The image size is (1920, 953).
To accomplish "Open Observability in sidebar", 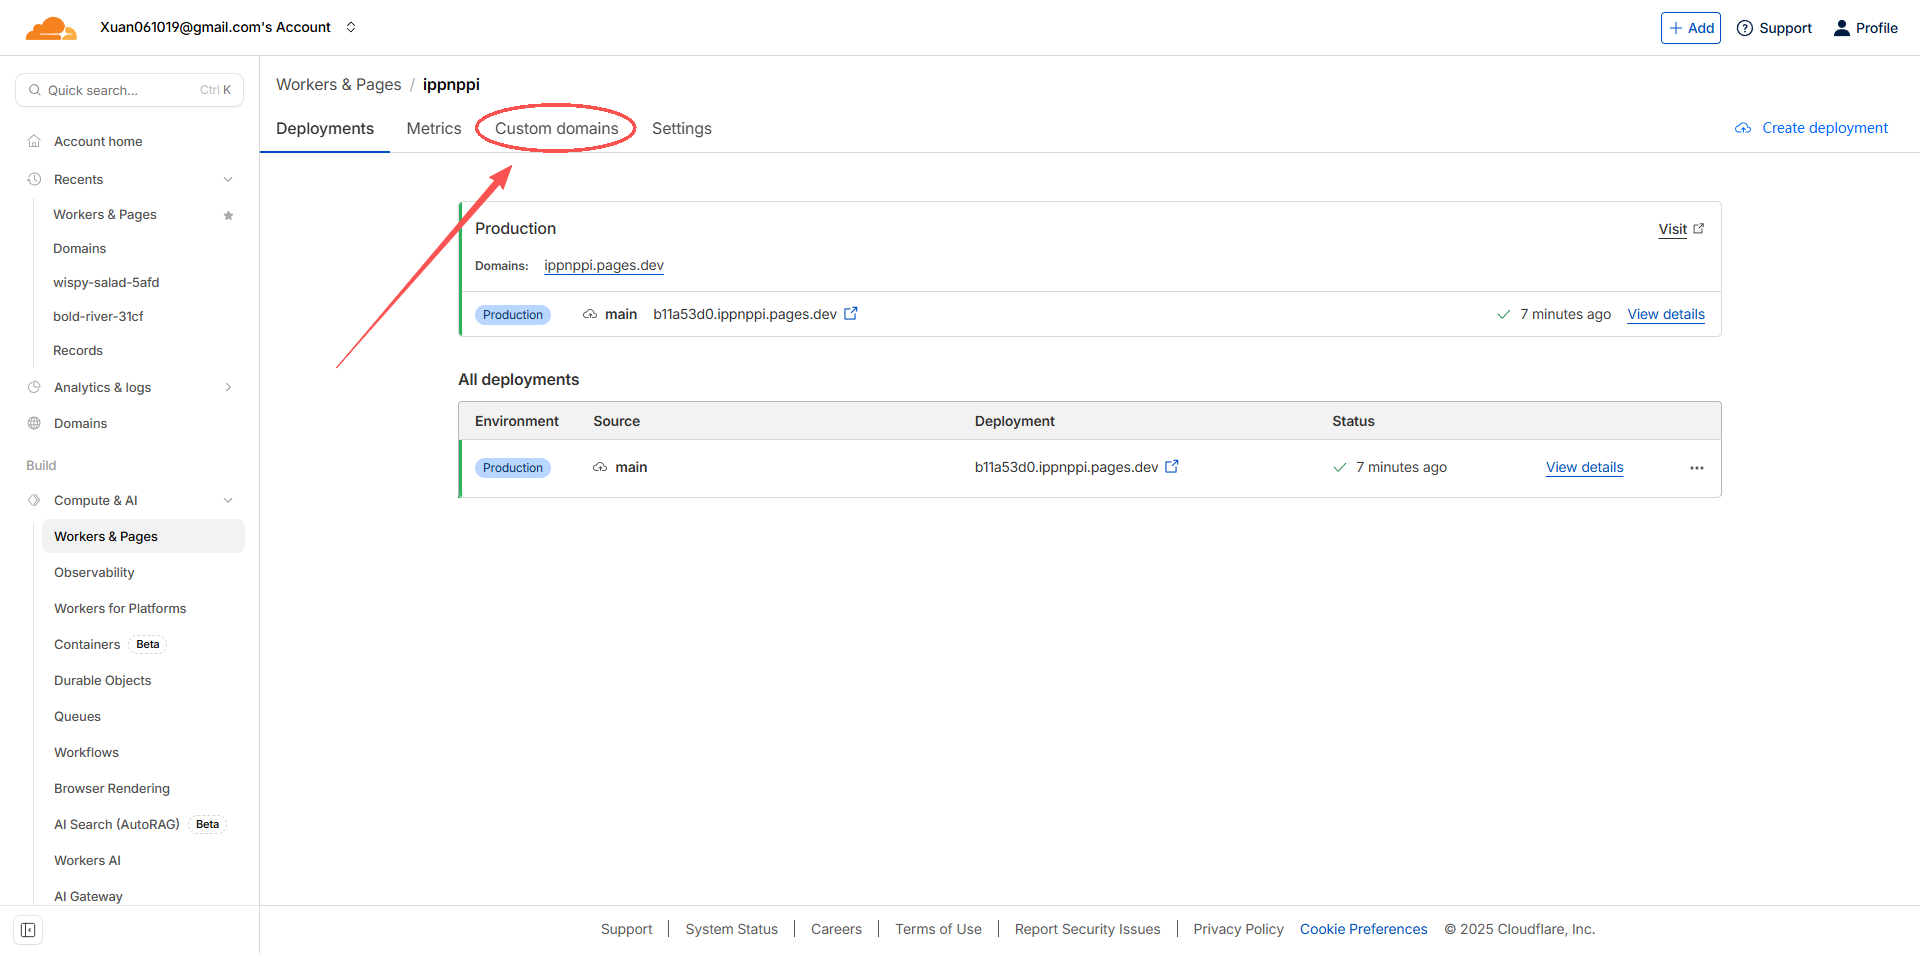I will [94, 572].
